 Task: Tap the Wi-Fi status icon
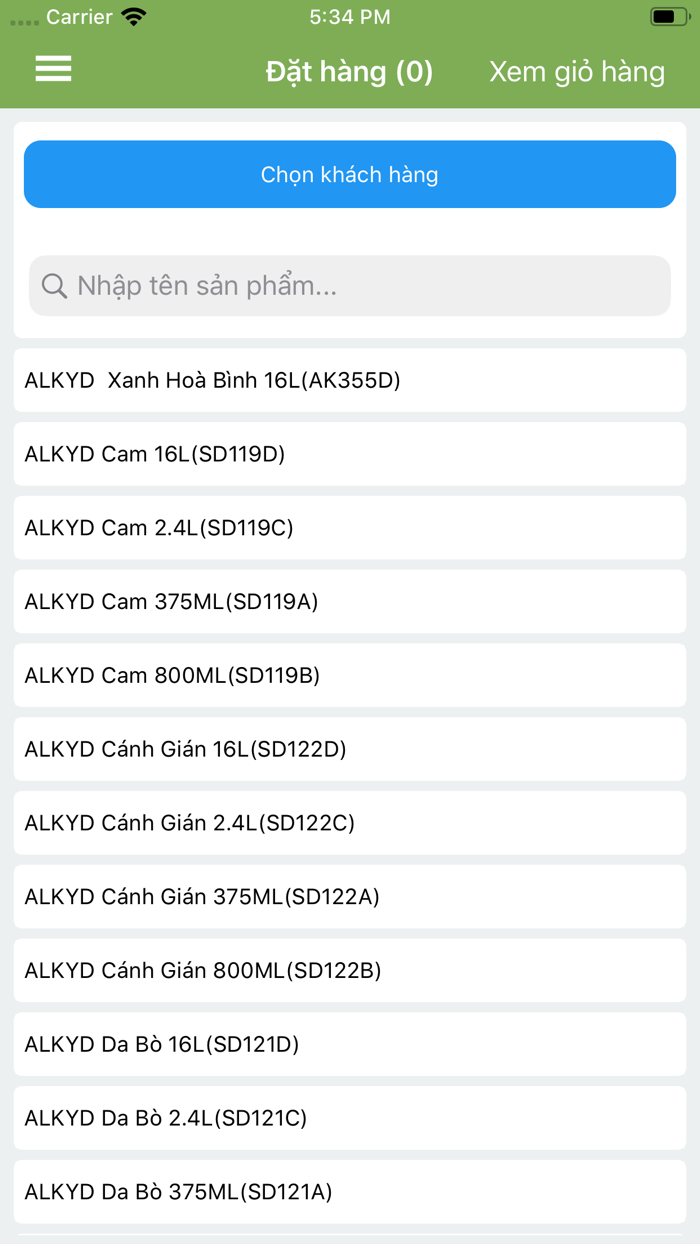click(133, 17)
